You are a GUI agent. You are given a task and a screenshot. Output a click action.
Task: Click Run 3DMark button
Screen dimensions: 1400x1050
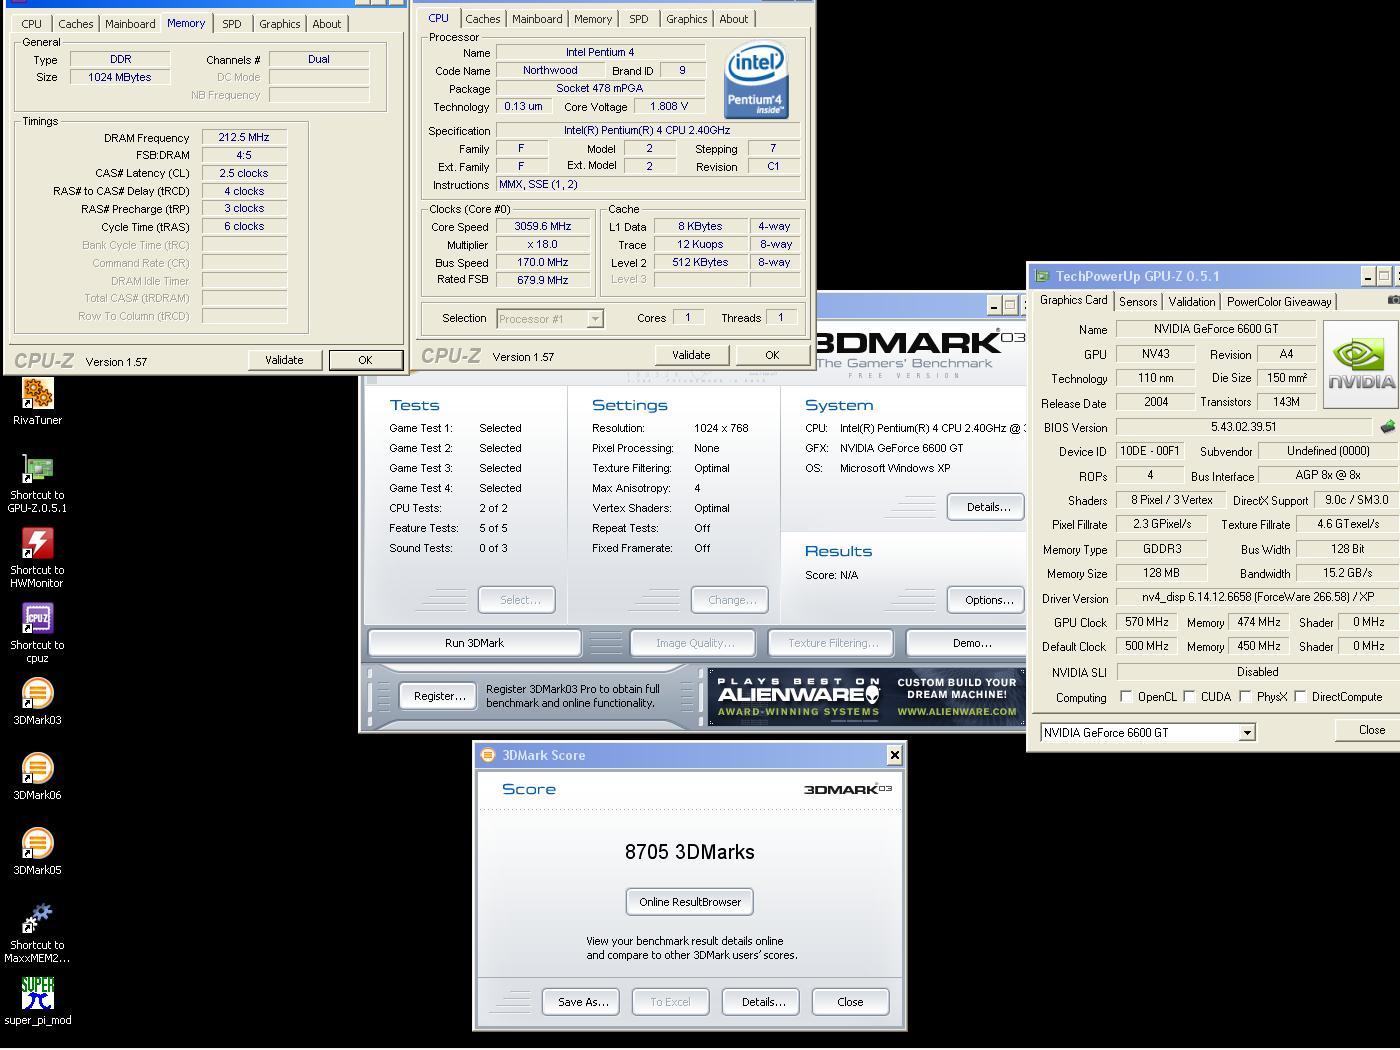click(x=474, y=643)
